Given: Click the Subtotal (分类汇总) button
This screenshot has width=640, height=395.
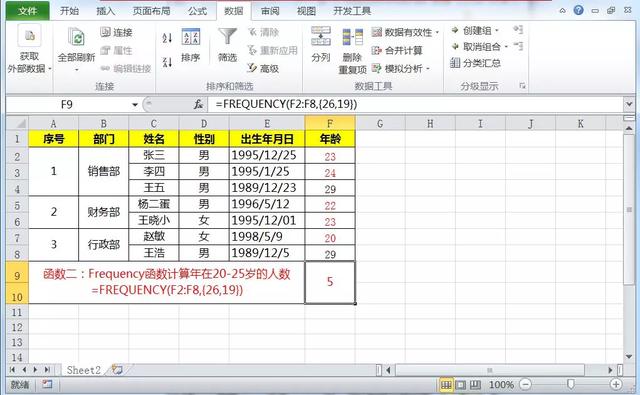Looking at the screenshot, I should click(x=475, y=63).
